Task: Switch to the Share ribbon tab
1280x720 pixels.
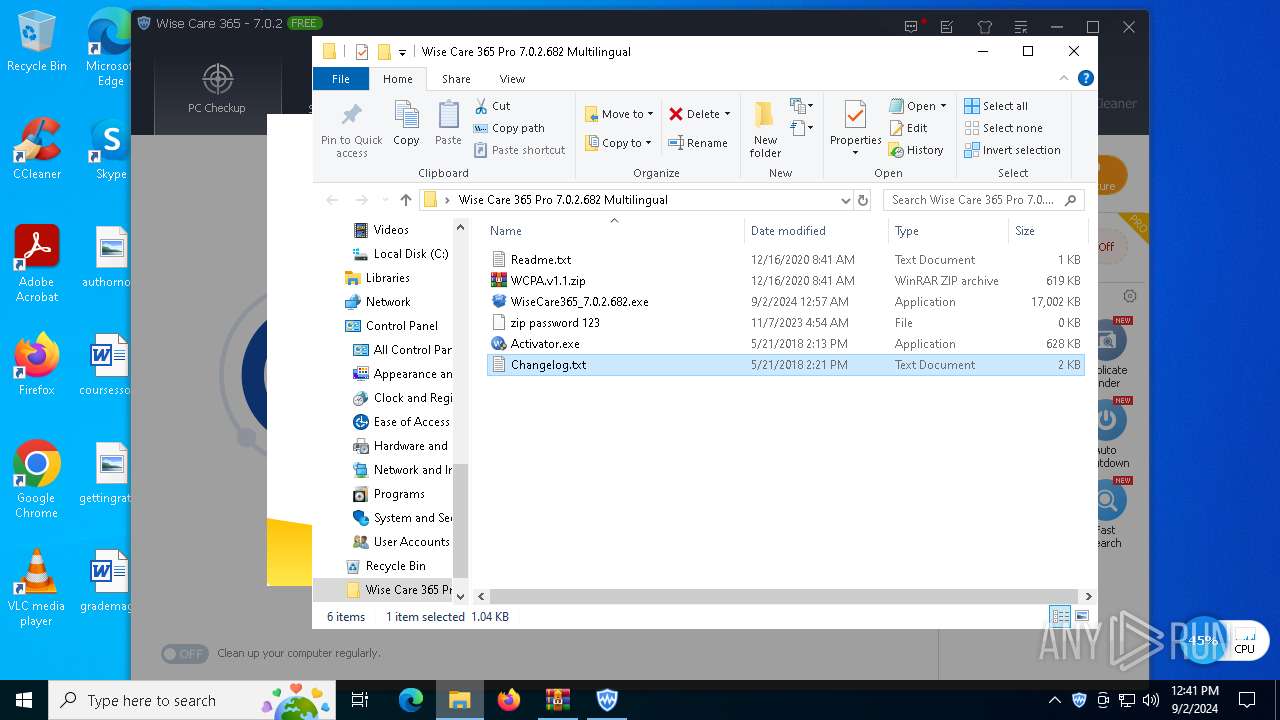Action: [456, 79]
